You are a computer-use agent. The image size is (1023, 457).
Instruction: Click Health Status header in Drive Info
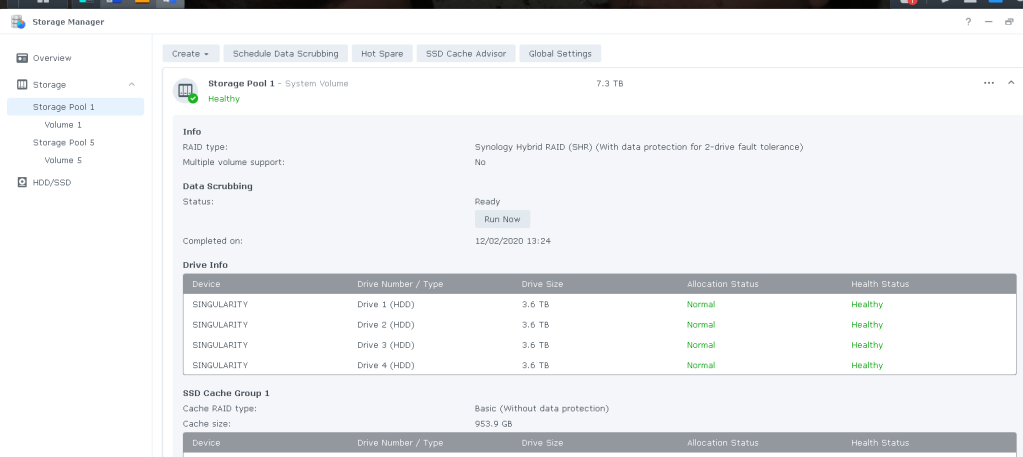[880, 284]
